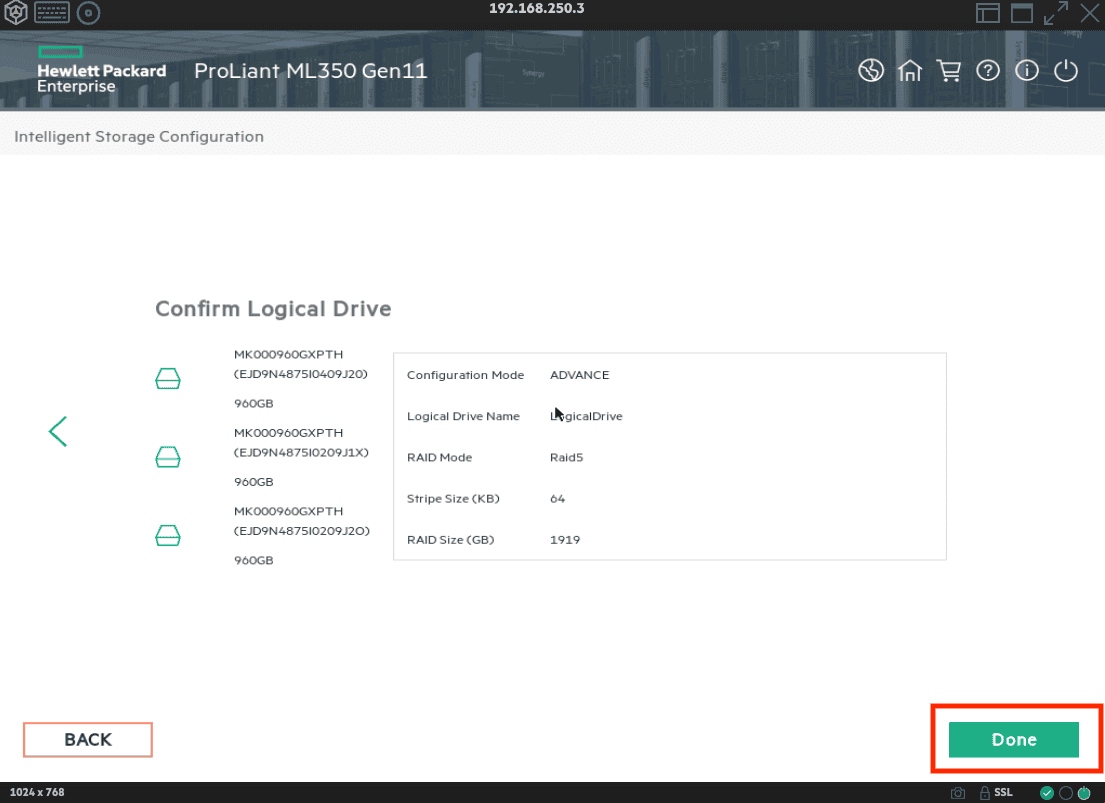The width and height of the screenshot is (1105, 803).
Task: Toggle full screen with the diagonal arrows icon
Action: 1055,13
